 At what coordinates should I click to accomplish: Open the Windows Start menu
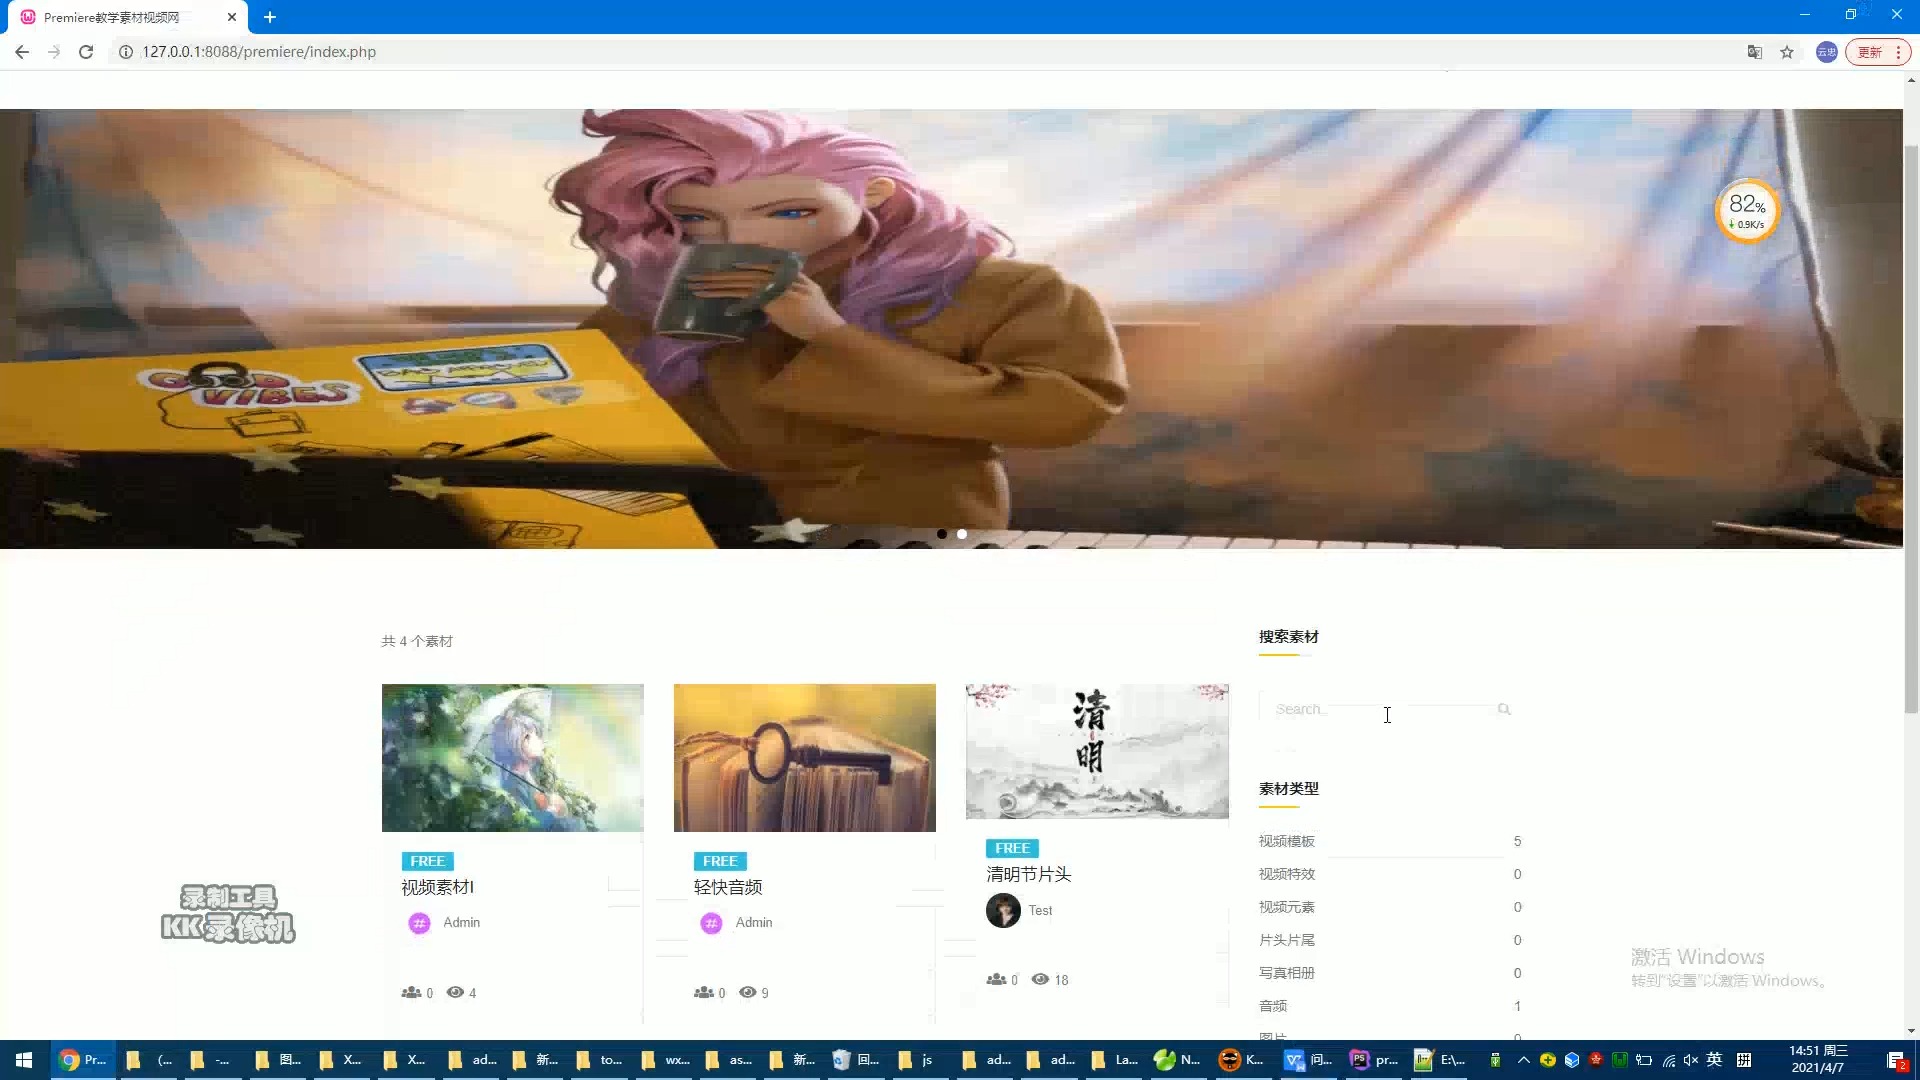(x=24, y=1060)
